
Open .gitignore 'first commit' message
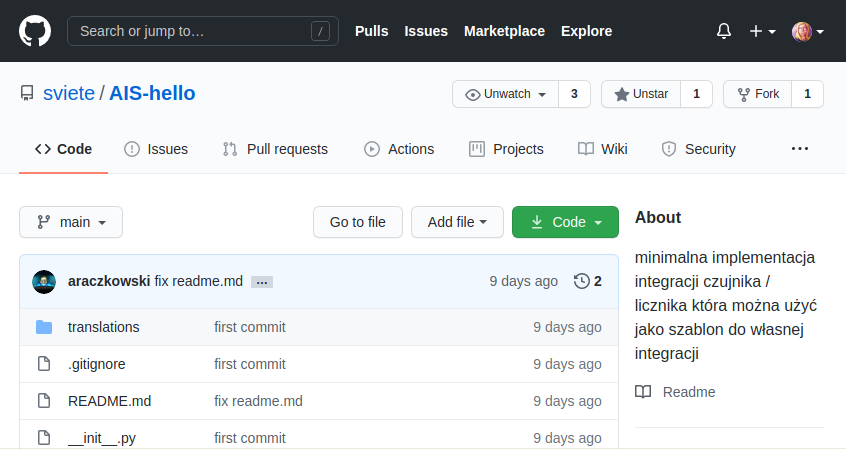click(x=250, y=364)
